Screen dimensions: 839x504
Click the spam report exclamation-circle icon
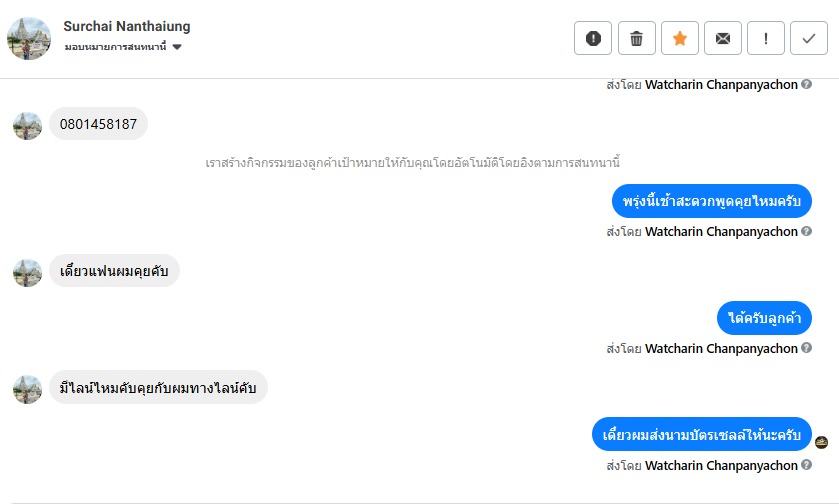coord(593,39)
